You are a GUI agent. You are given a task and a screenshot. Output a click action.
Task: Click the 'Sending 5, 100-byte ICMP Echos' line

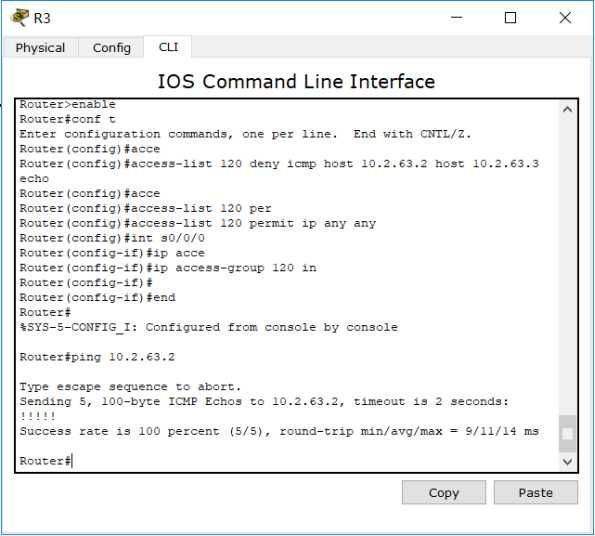tap(264, 401)
